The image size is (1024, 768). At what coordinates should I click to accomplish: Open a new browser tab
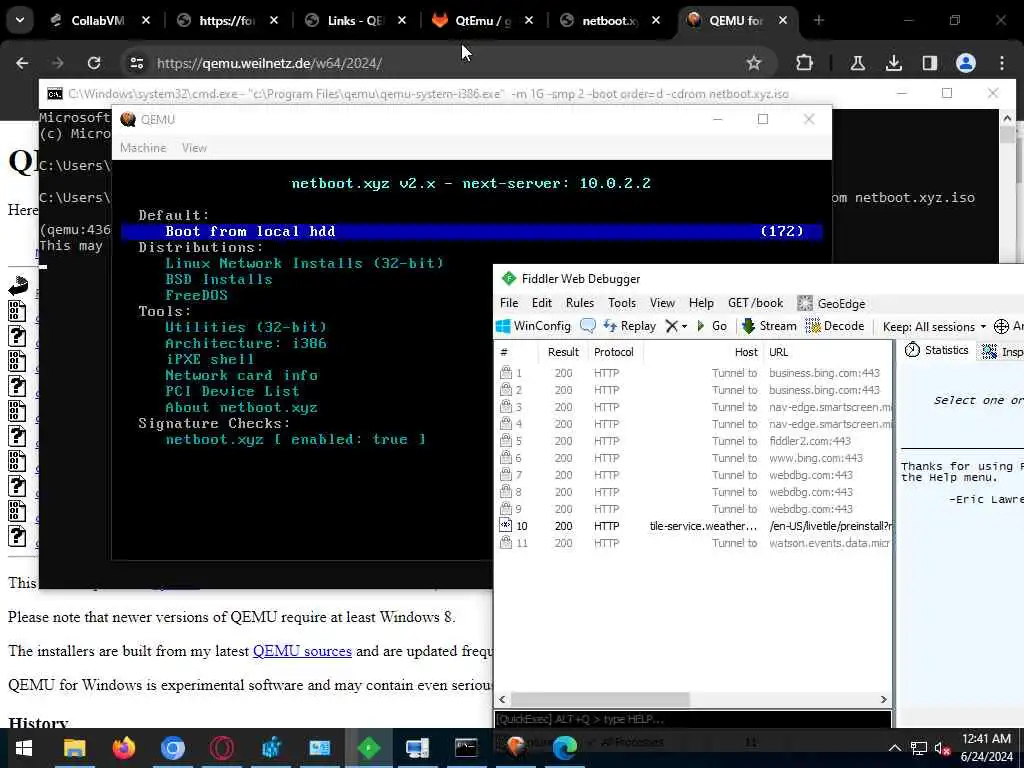818,21
